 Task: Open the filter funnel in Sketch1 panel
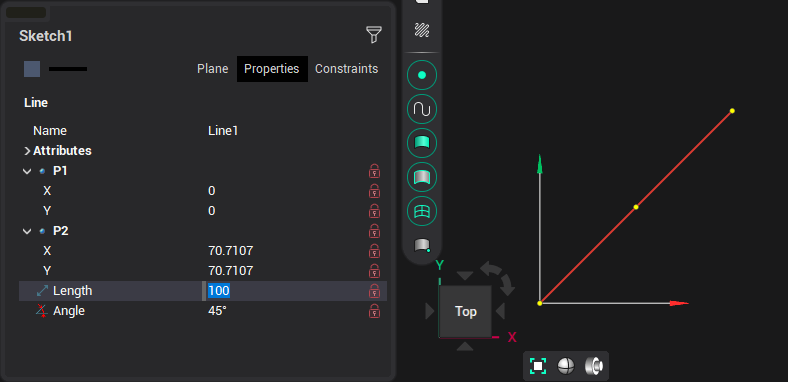(373, 35)
